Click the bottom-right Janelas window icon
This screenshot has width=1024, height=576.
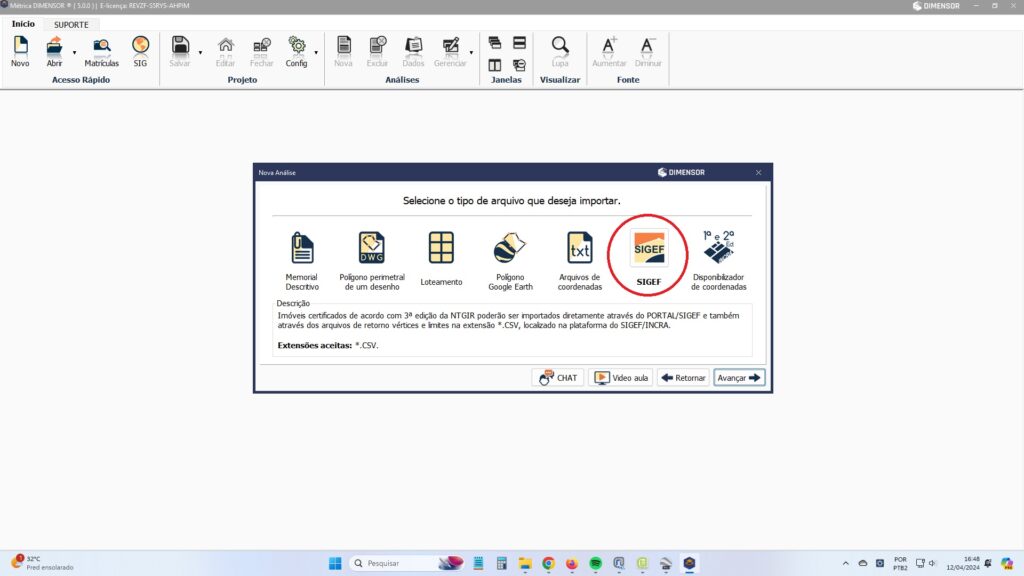point(519,65)
